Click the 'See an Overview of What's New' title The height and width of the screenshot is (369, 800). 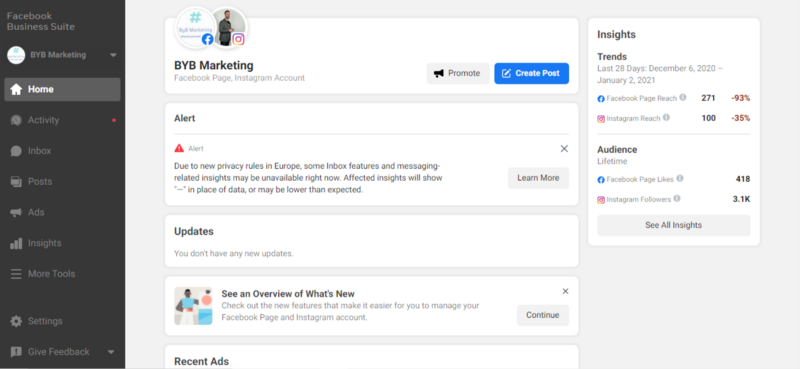tap(288, 294)
